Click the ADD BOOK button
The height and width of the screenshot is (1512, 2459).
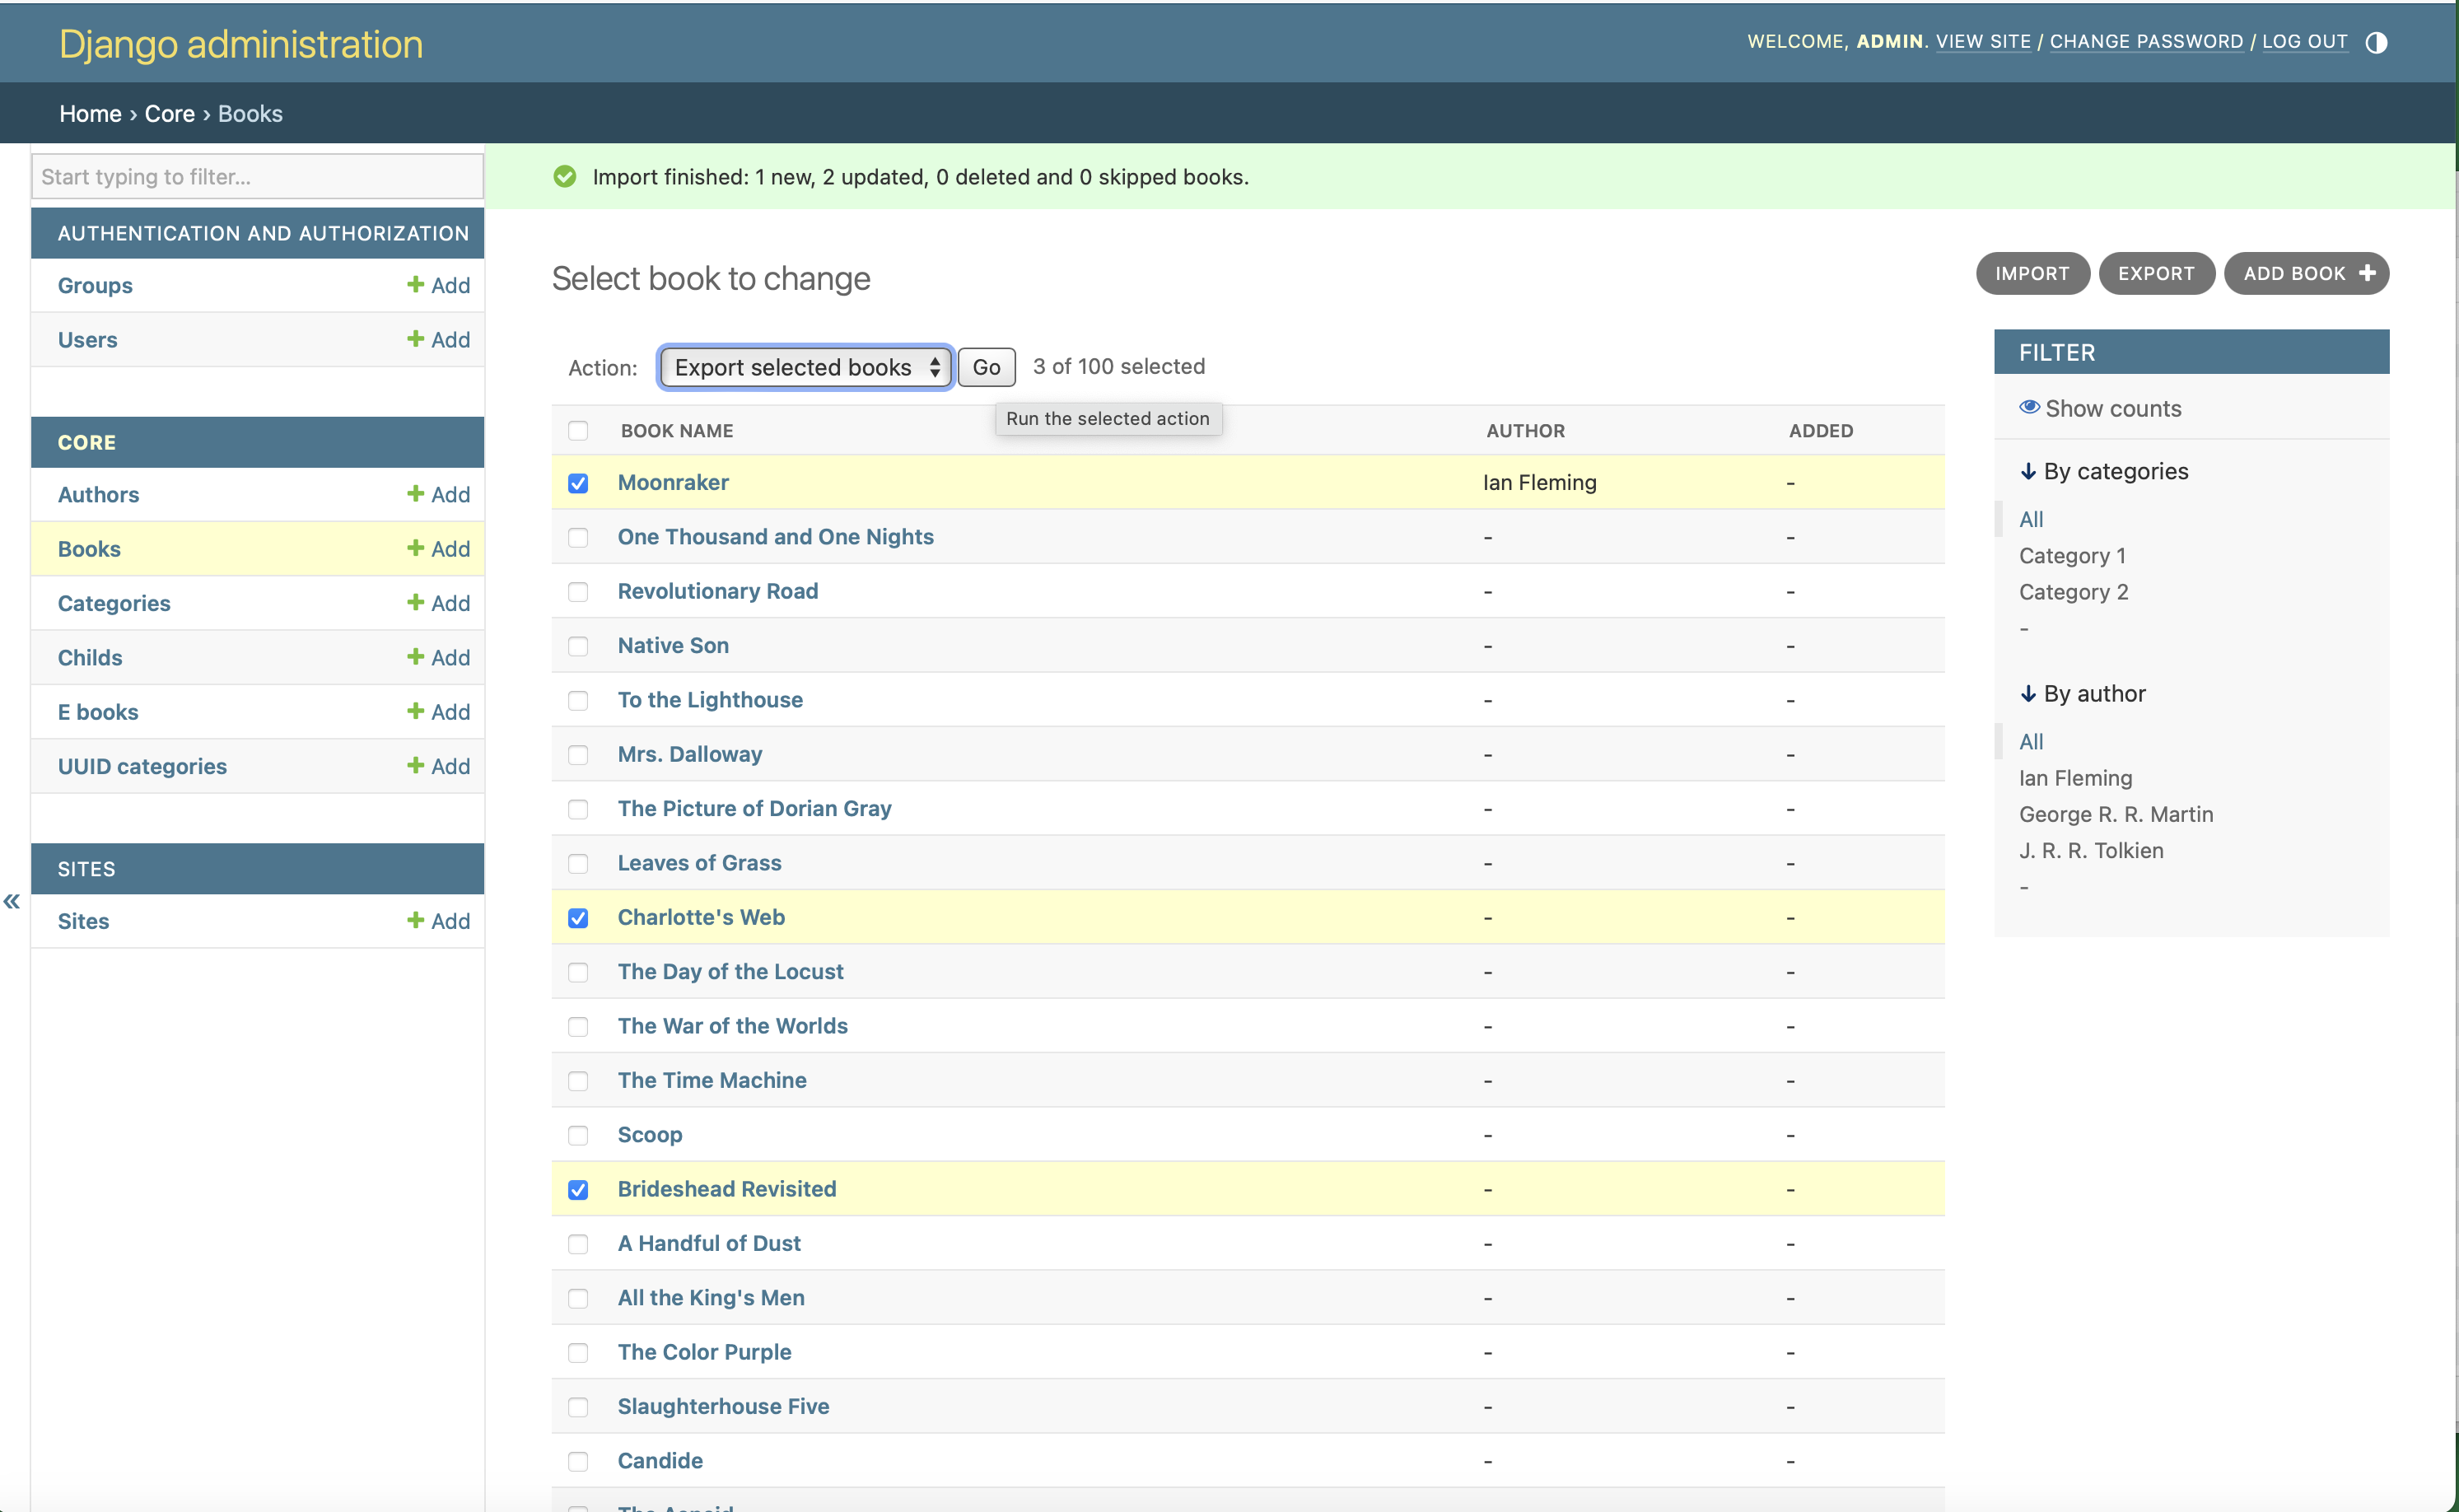pyautogui.click(x=2306, y=273)
